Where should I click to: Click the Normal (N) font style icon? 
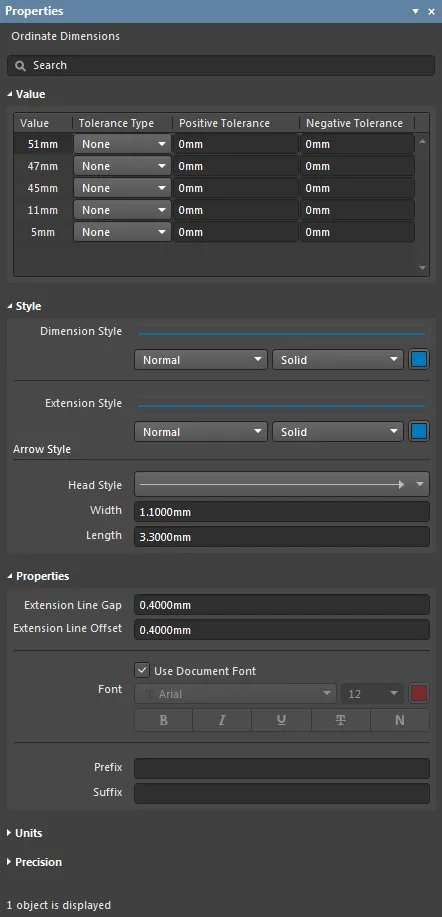coord(400,720)
